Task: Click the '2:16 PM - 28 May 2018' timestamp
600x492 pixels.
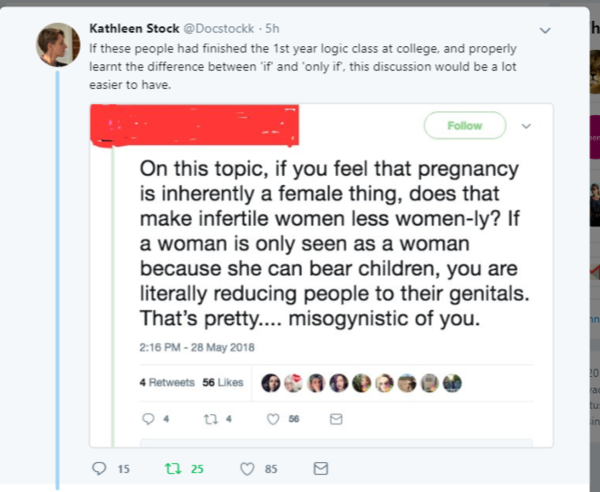Action: click(x=198, y=347)
